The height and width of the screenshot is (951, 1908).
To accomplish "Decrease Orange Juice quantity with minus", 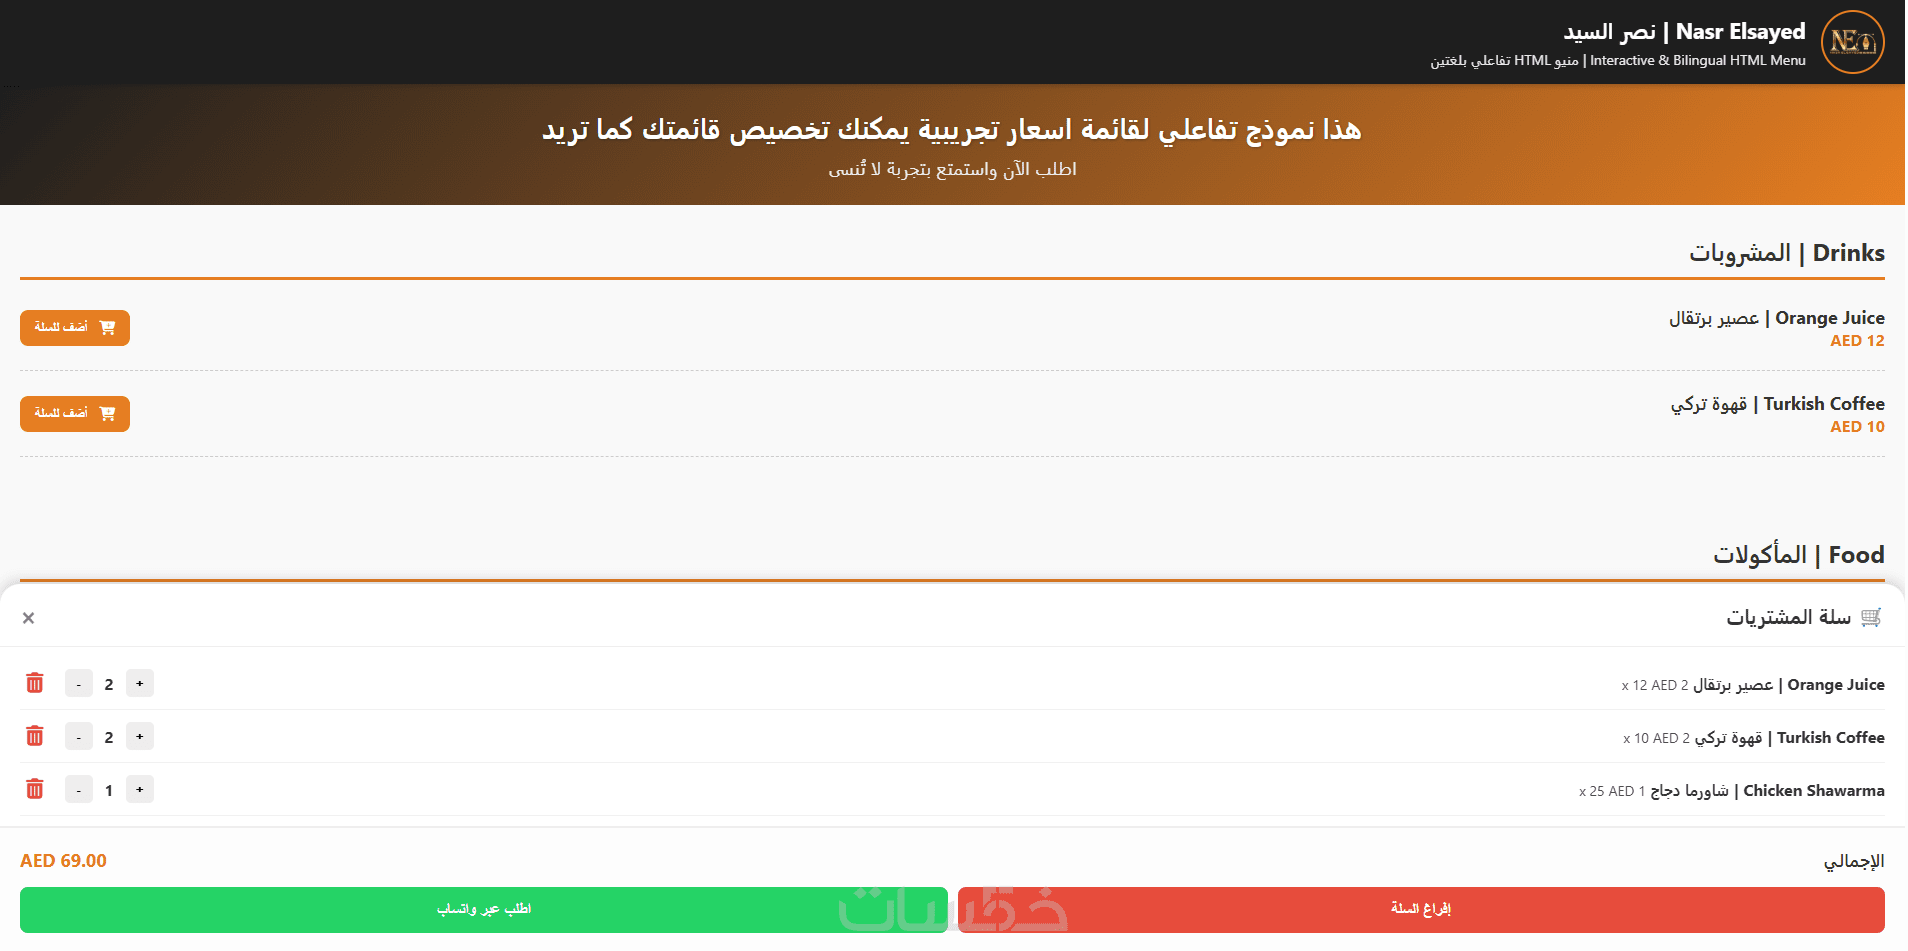I will click(79, 684).
